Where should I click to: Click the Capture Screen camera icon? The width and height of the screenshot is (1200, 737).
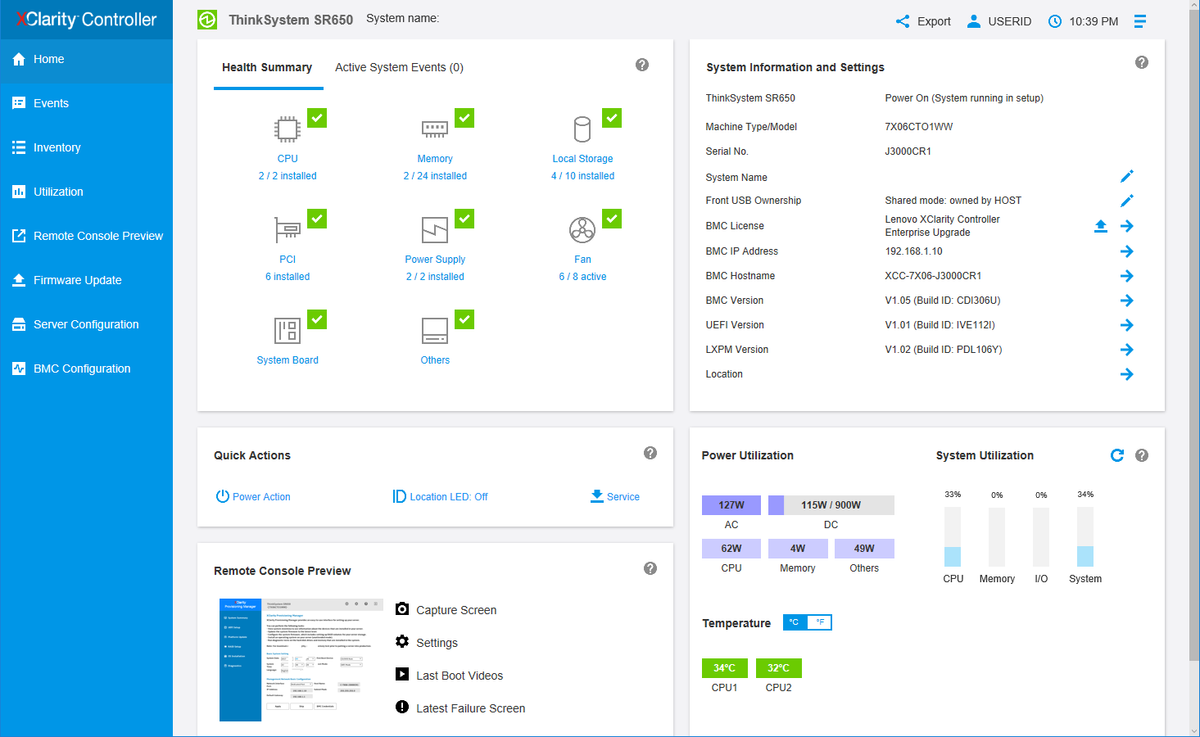click(404, 609)
